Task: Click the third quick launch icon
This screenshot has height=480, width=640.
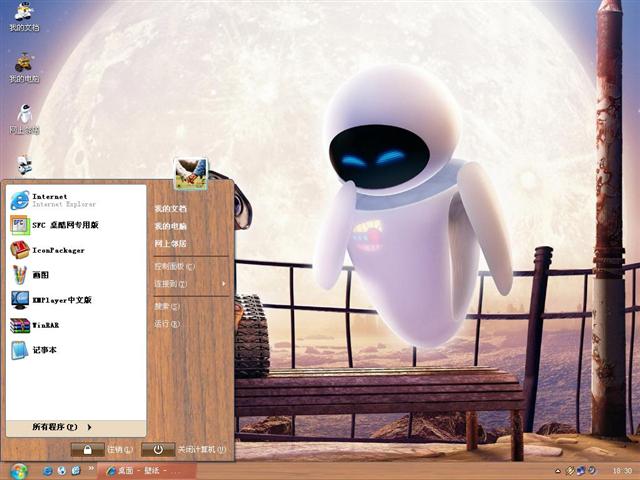Action: tap(76, 471)
